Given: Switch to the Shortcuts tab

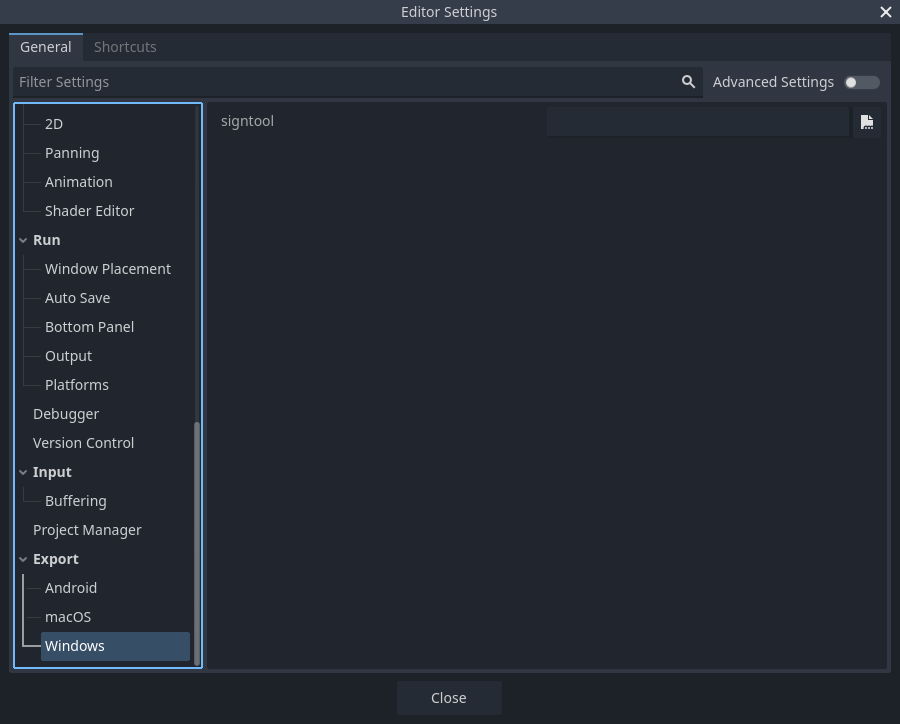Looking at the screenshot, I should pos(125,47).
